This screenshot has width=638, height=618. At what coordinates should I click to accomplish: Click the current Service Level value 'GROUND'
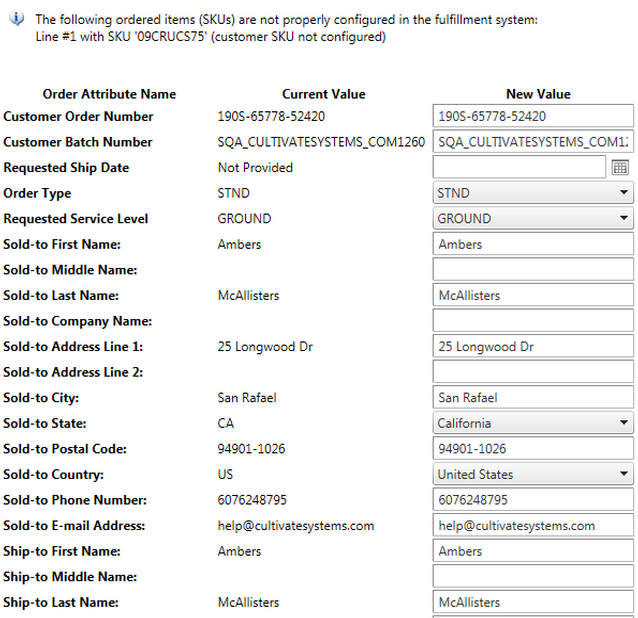click(x=244, y=218)
